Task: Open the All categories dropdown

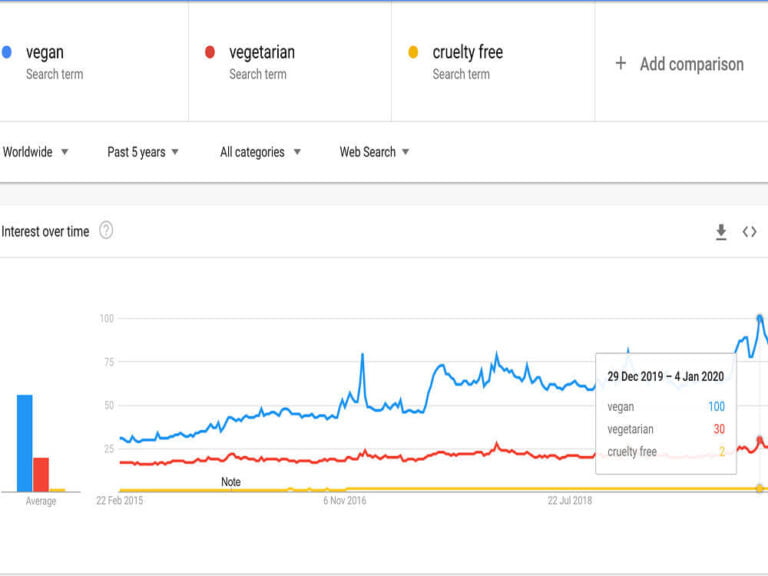Action: coord(260,152)
